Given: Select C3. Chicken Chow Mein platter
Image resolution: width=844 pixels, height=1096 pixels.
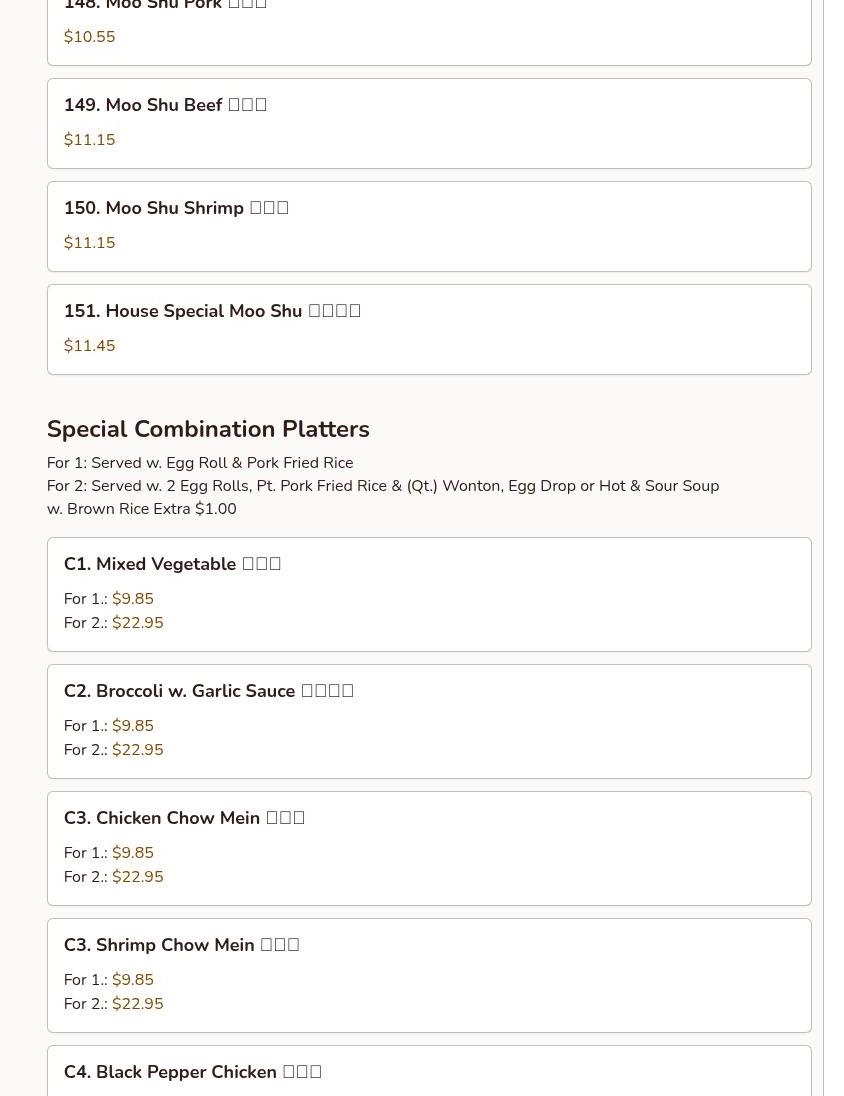Looking at the screenshot, I should [429, 849].
